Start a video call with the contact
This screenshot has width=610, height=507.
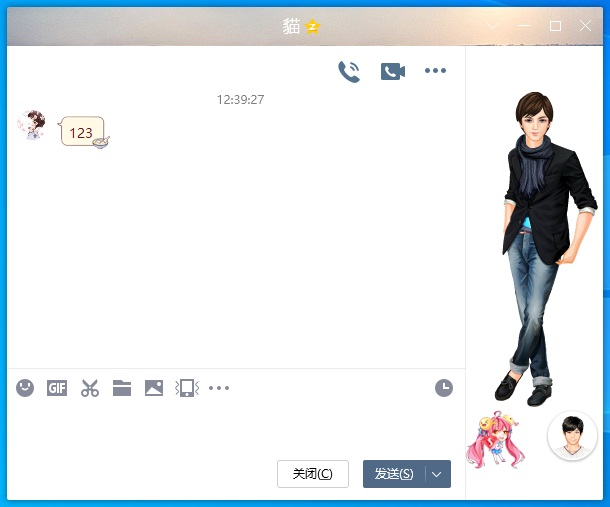(392, 71)
